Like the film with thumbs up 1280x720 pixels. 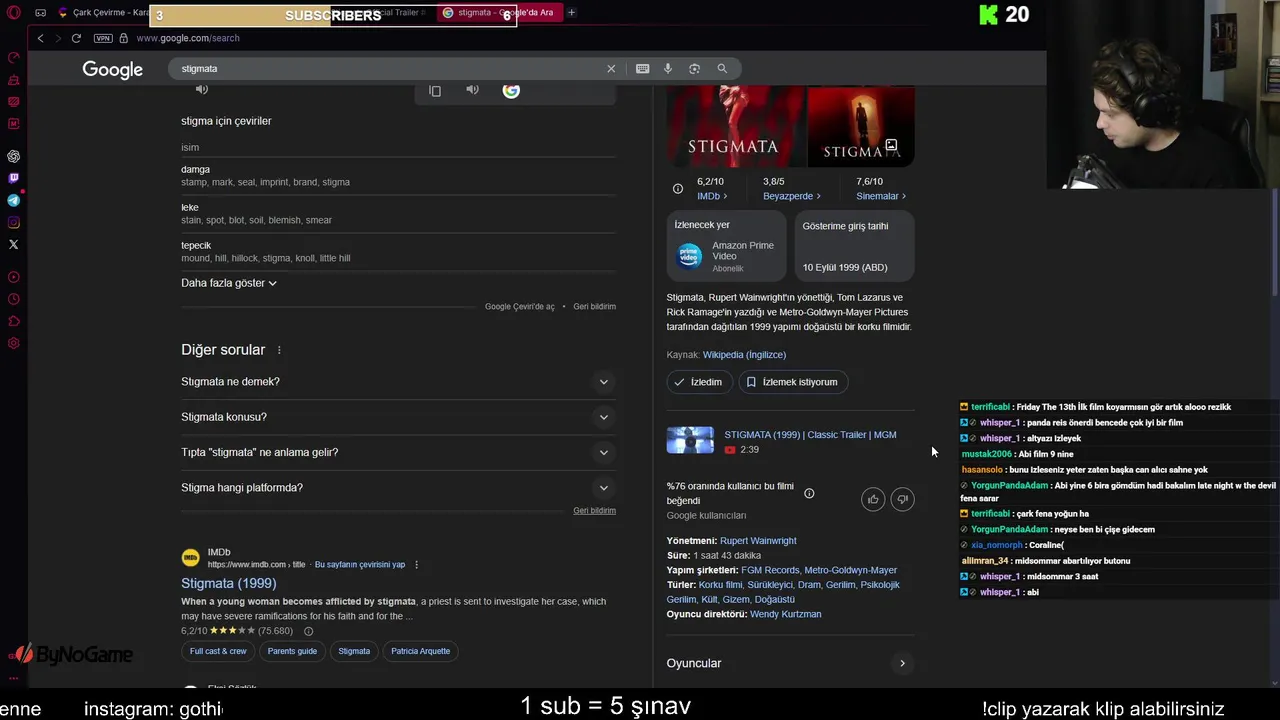point(873,499)
